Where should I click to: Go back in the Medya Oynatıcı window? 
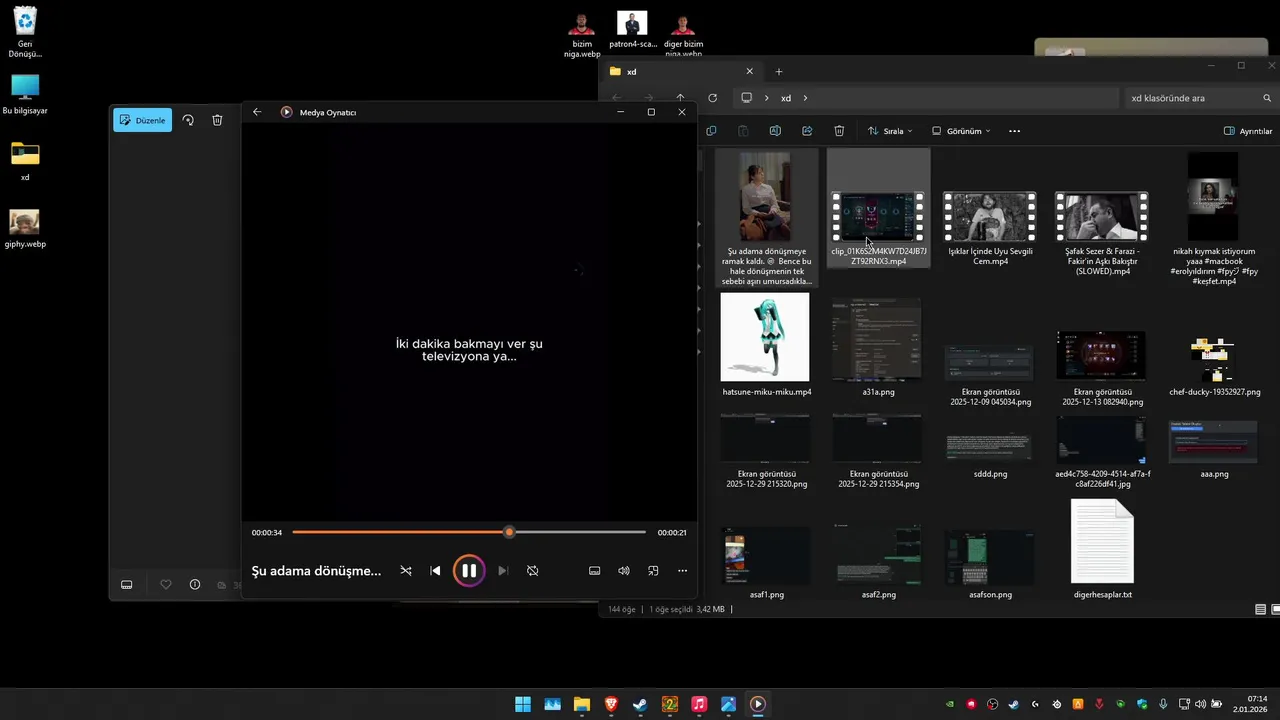click(x=257, y=112)
